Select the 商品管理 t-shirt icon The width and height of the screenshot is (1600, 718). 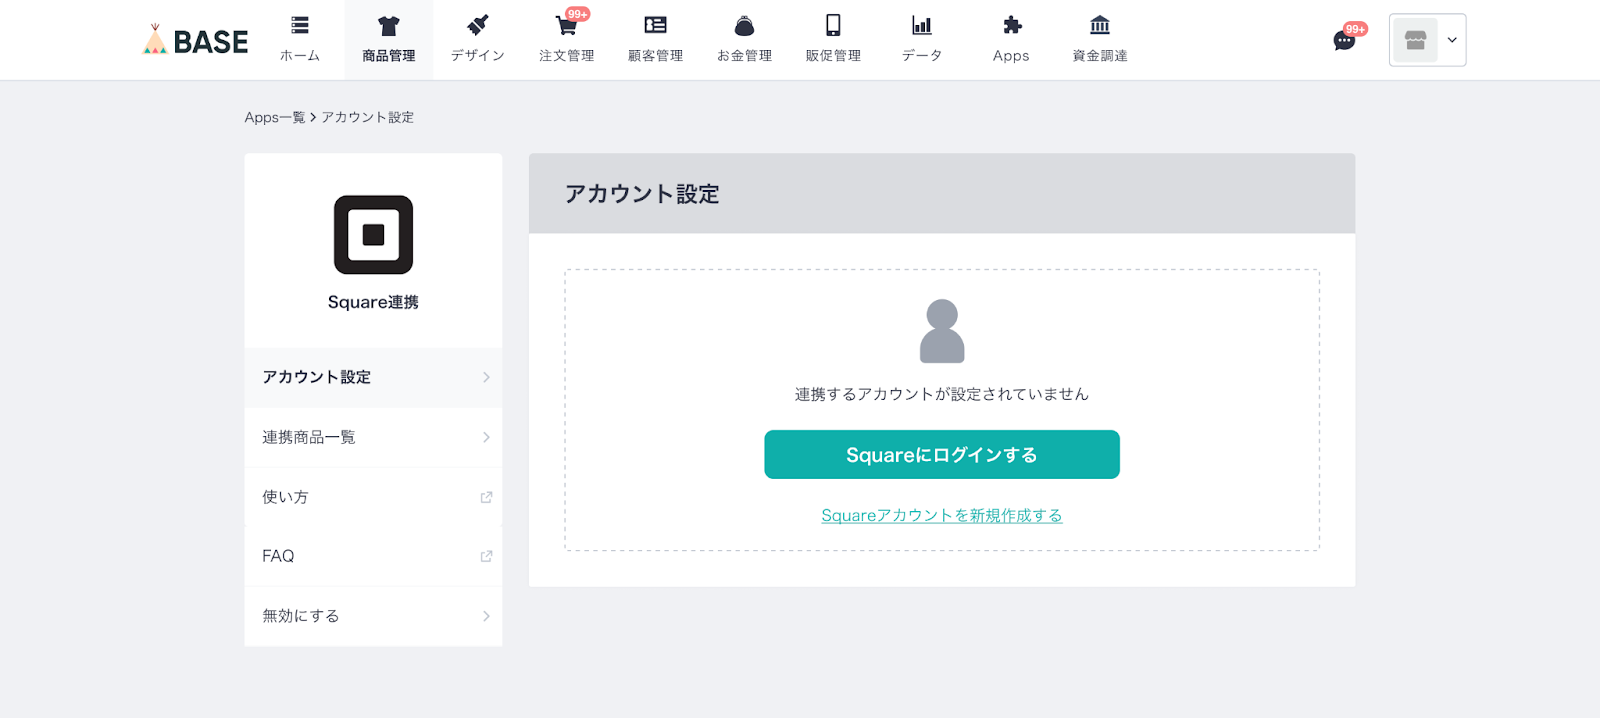(389, 25)
